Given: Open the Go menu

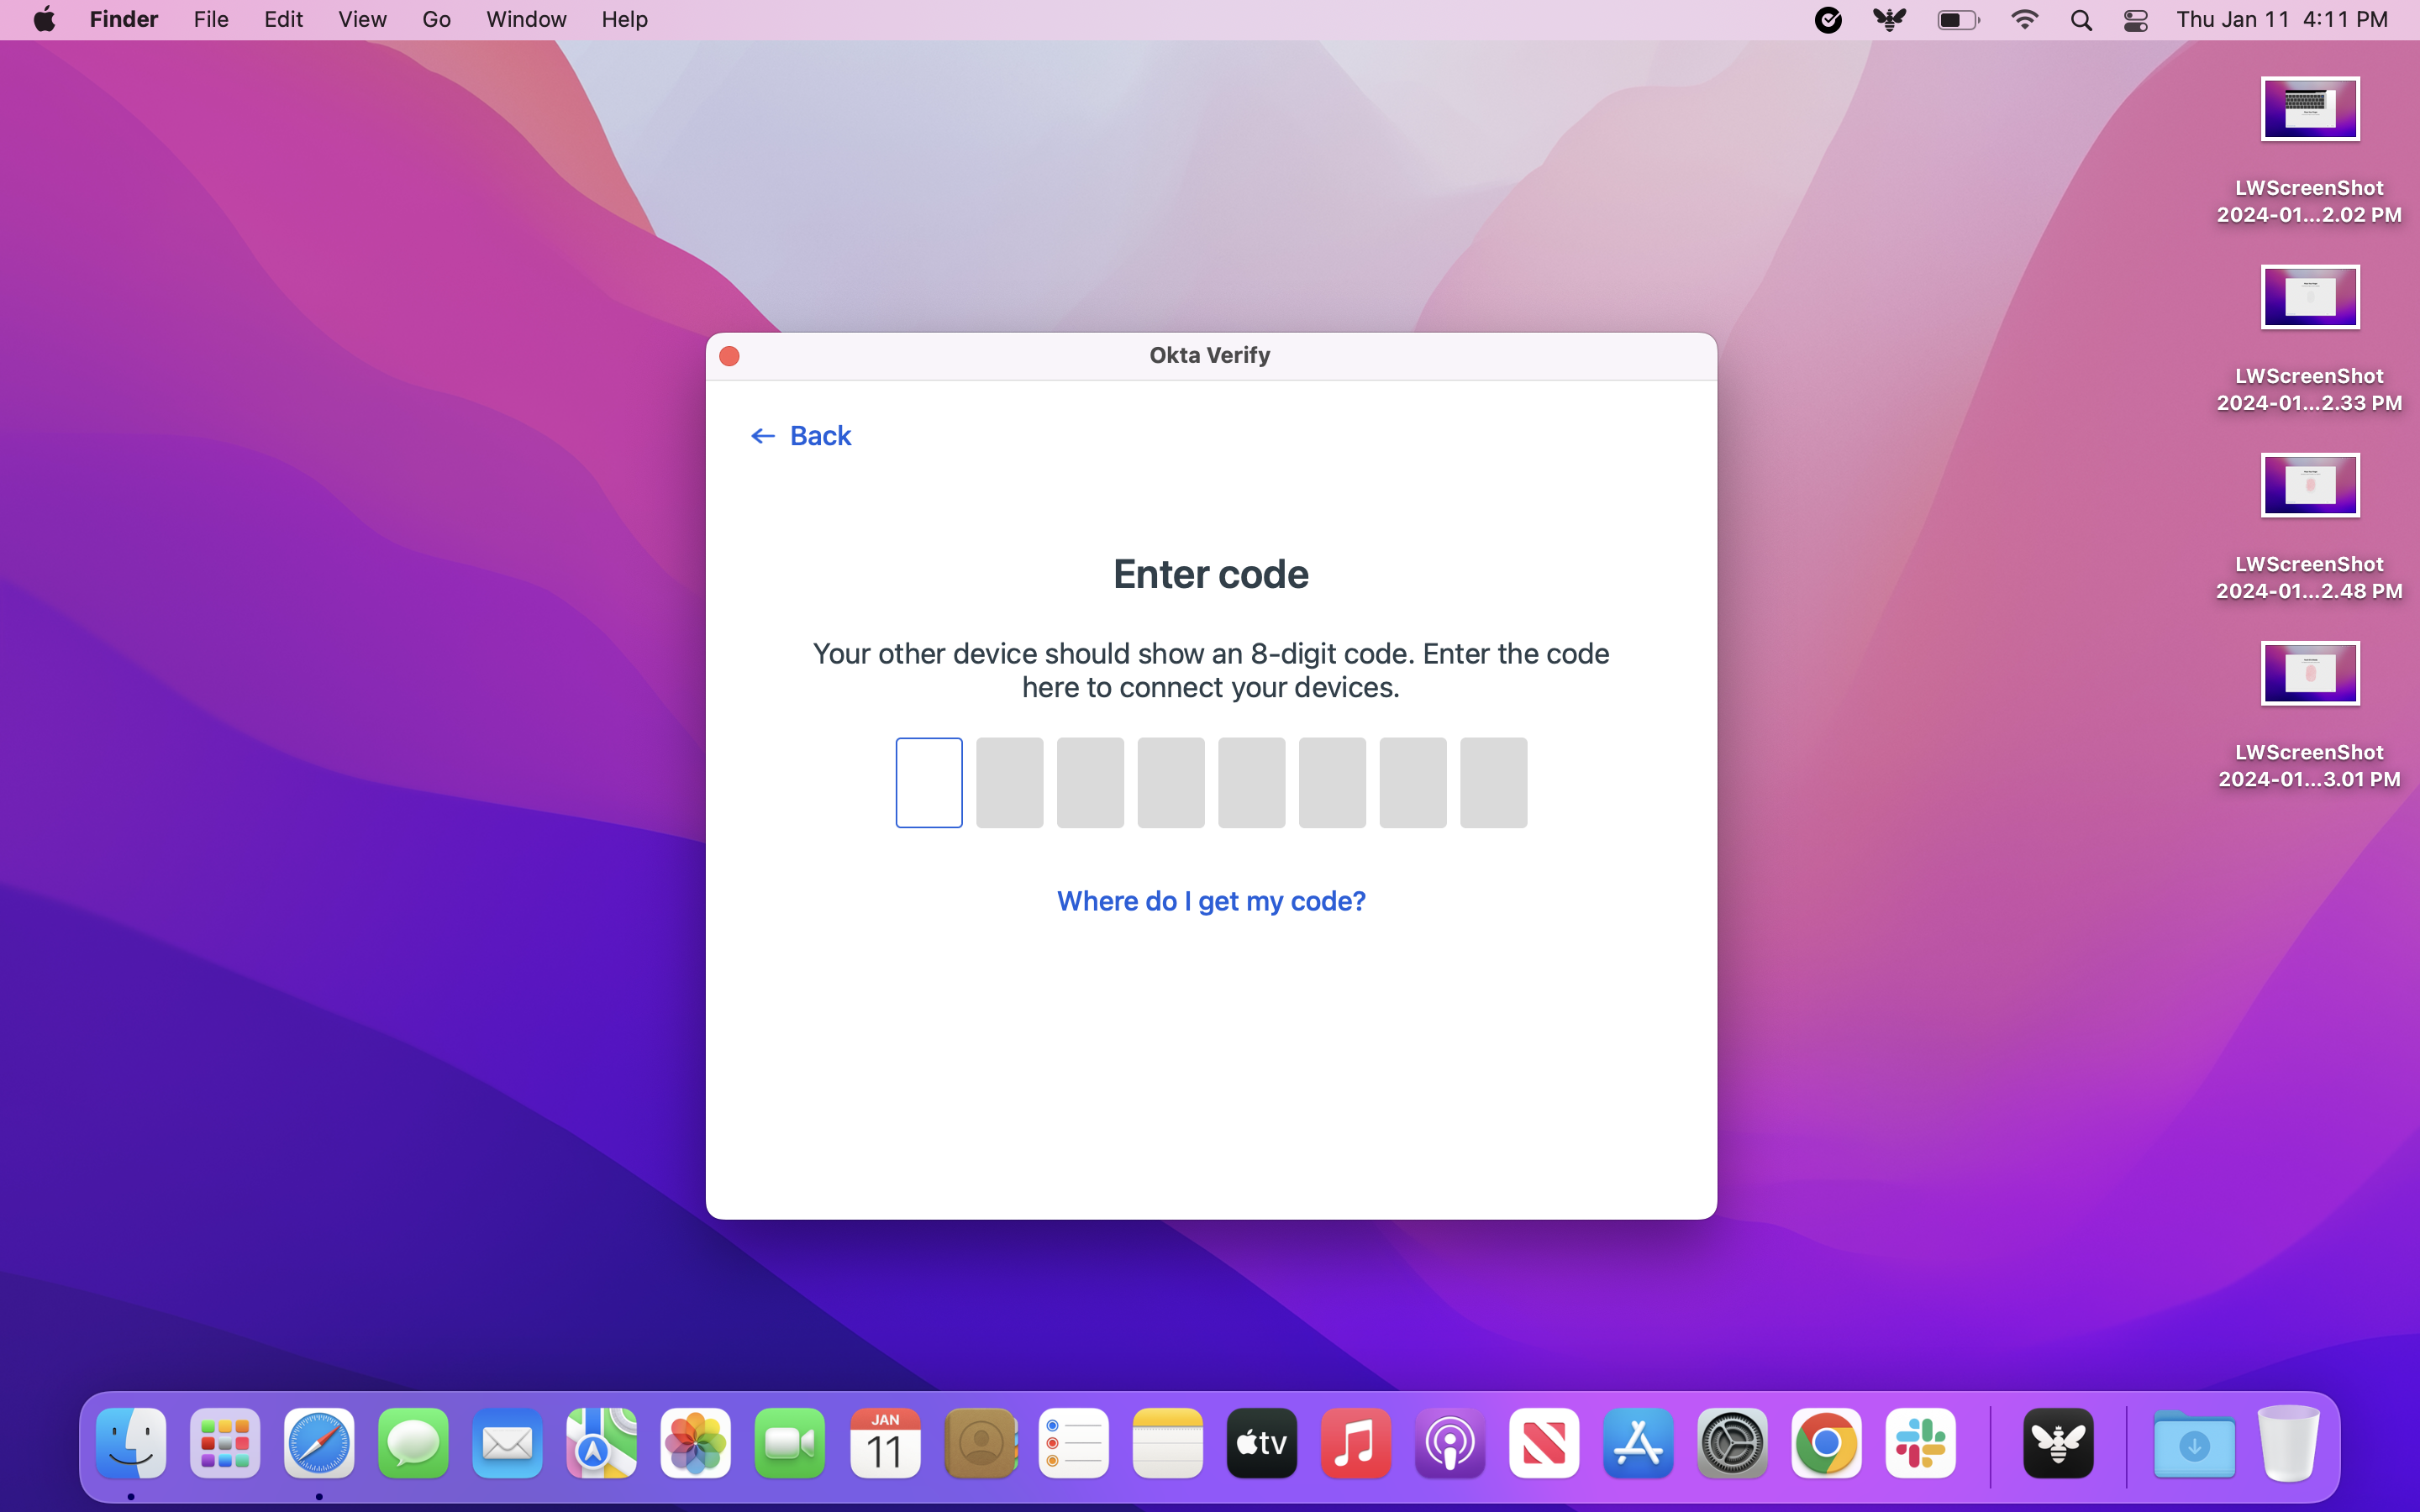Looking at the screenshot, I should [436, 19].
